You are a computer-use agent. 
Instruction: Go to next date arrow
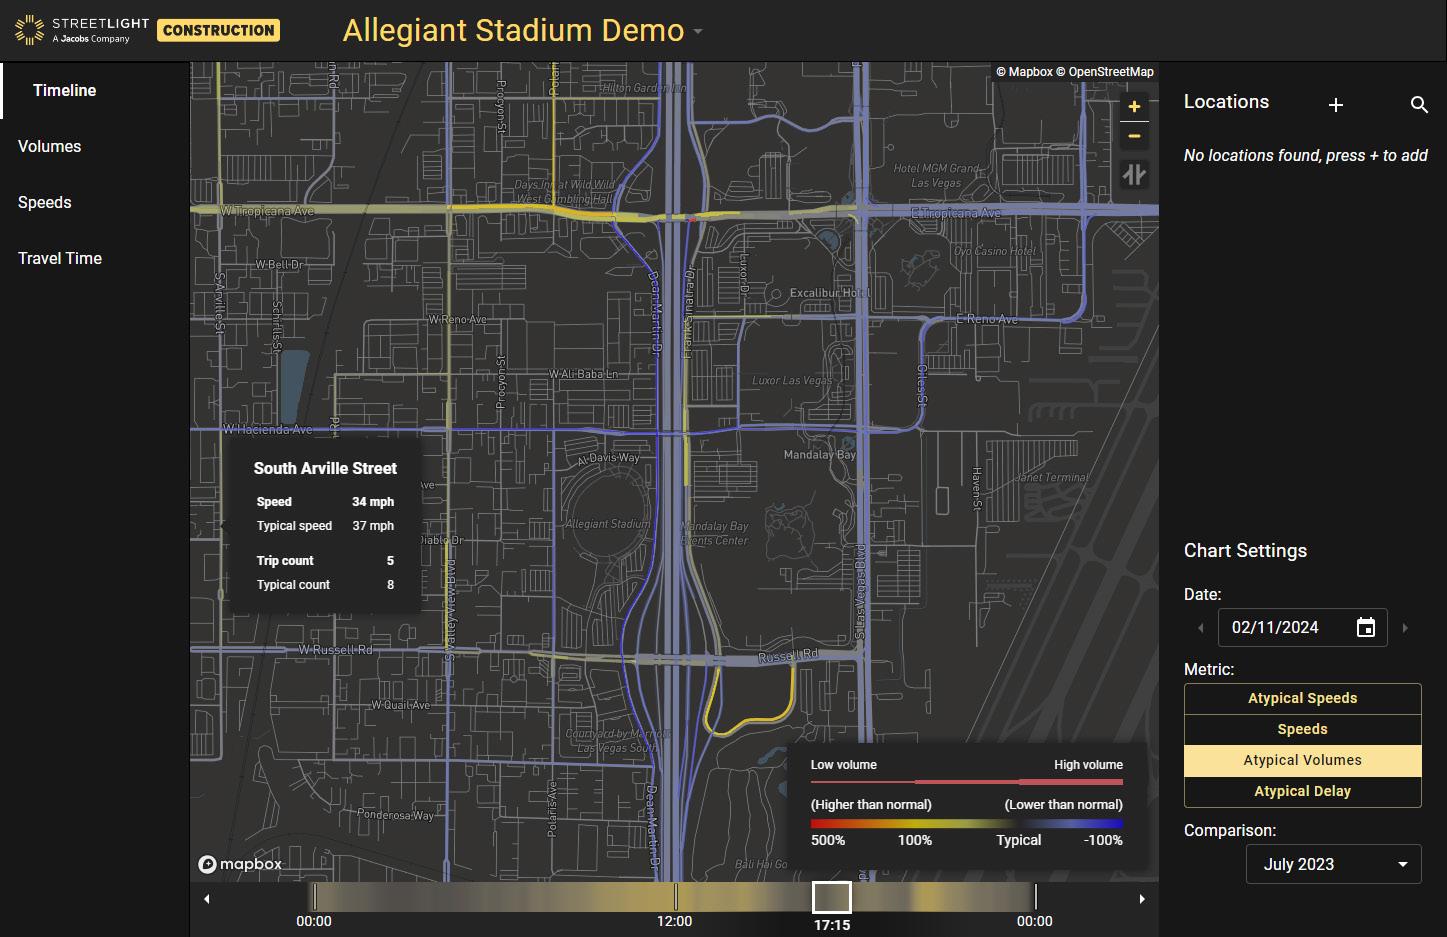[x=1405, y=628]
